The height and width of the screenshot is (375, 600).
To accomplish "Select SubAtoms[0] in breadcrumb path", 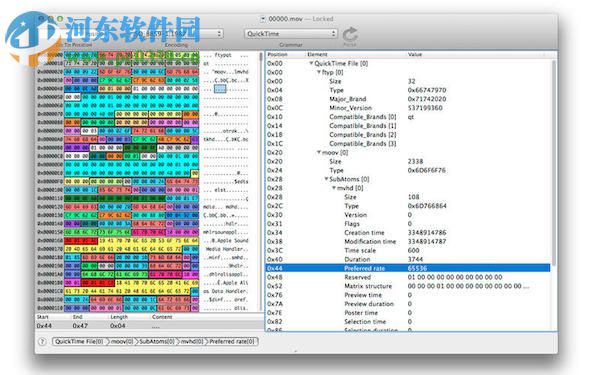I will 157,341.
